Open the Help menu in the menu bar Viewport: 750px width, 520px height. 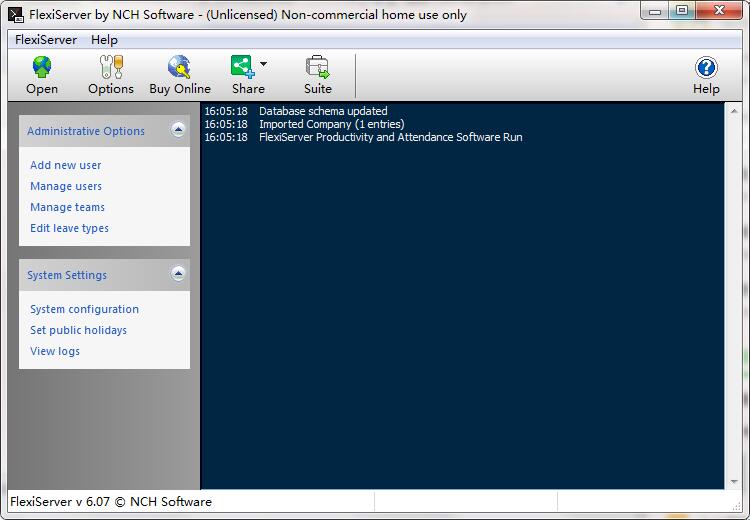point(104,40)
